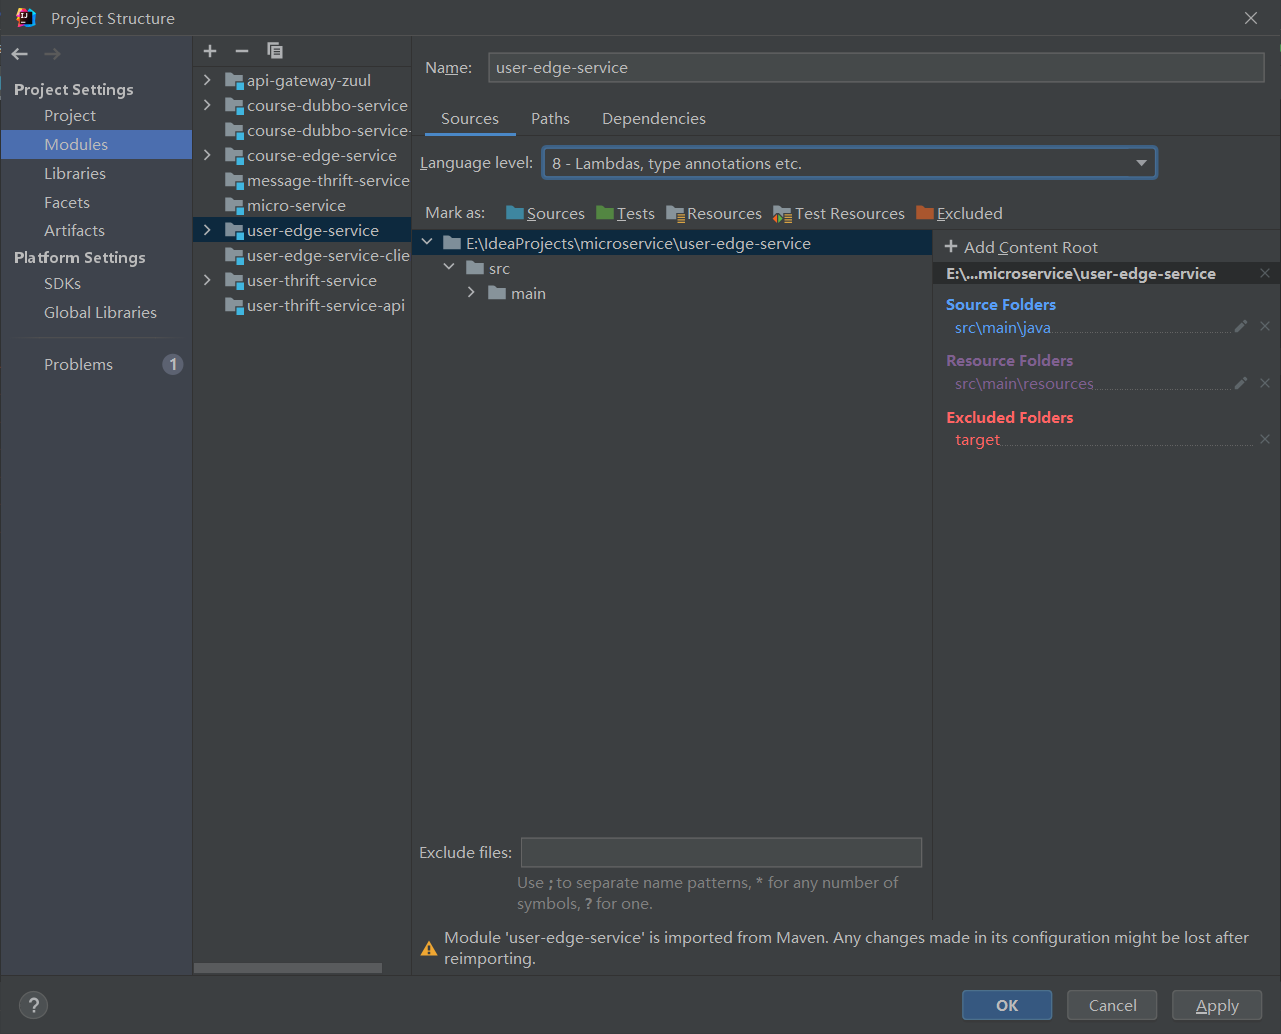Click the help question mark icon

click(x=33, y=1005)
